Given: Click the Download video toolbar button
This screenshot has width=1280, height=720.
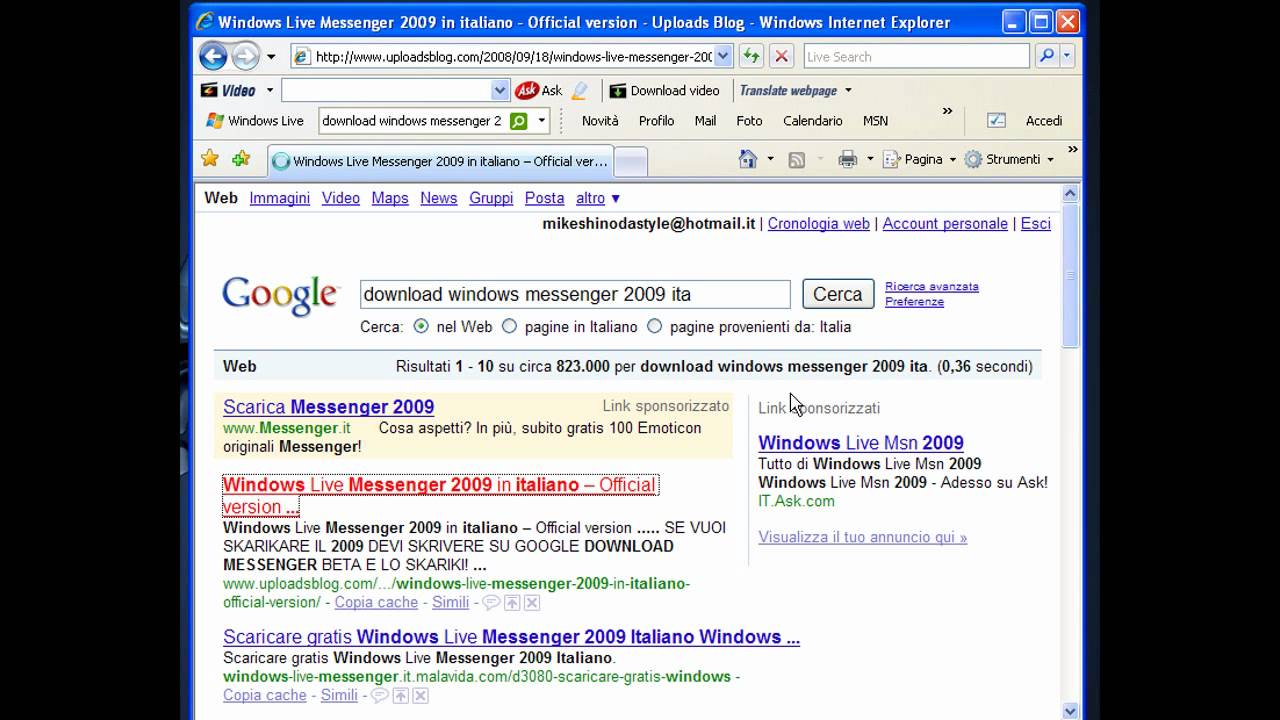Looking at the screenshot, I should [665, 90].
